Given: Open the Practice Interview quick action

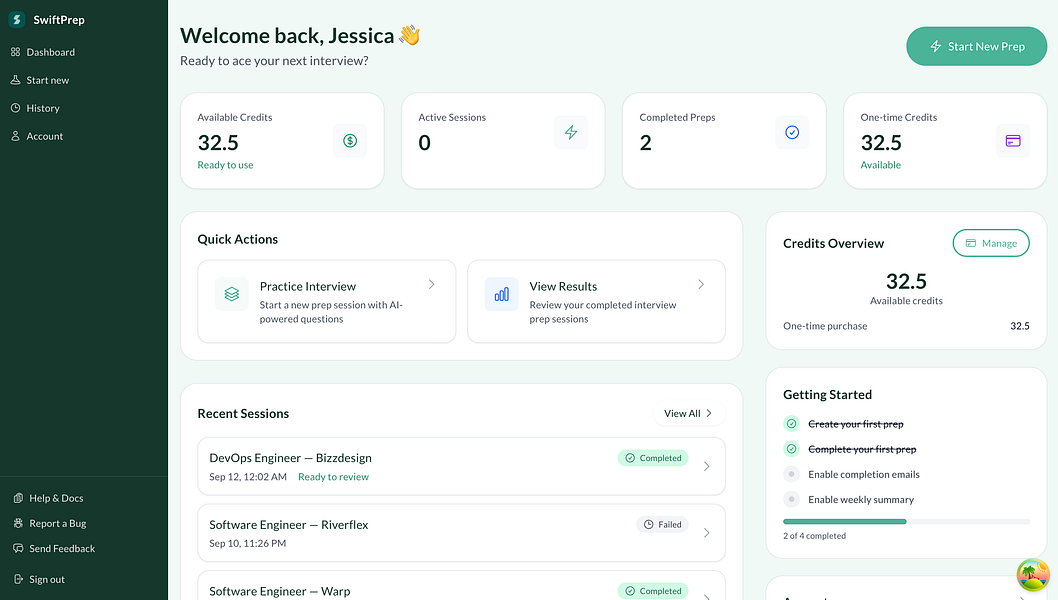Looking at the screenshot, I should pyautogui.click(x=327, y=302).
